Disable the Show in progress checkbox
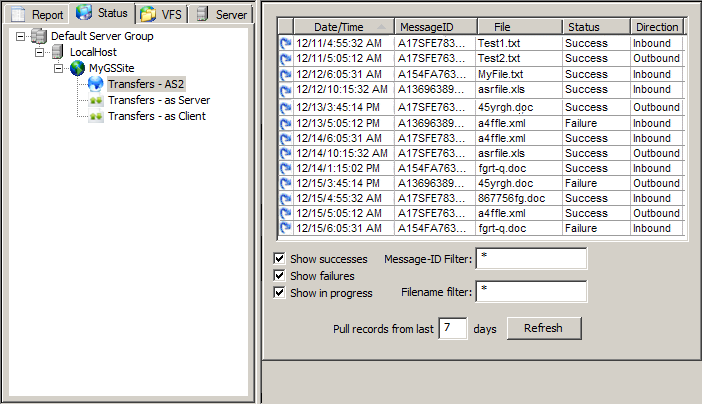The height and width of the screenshot is (404, 702). (280, 293)
